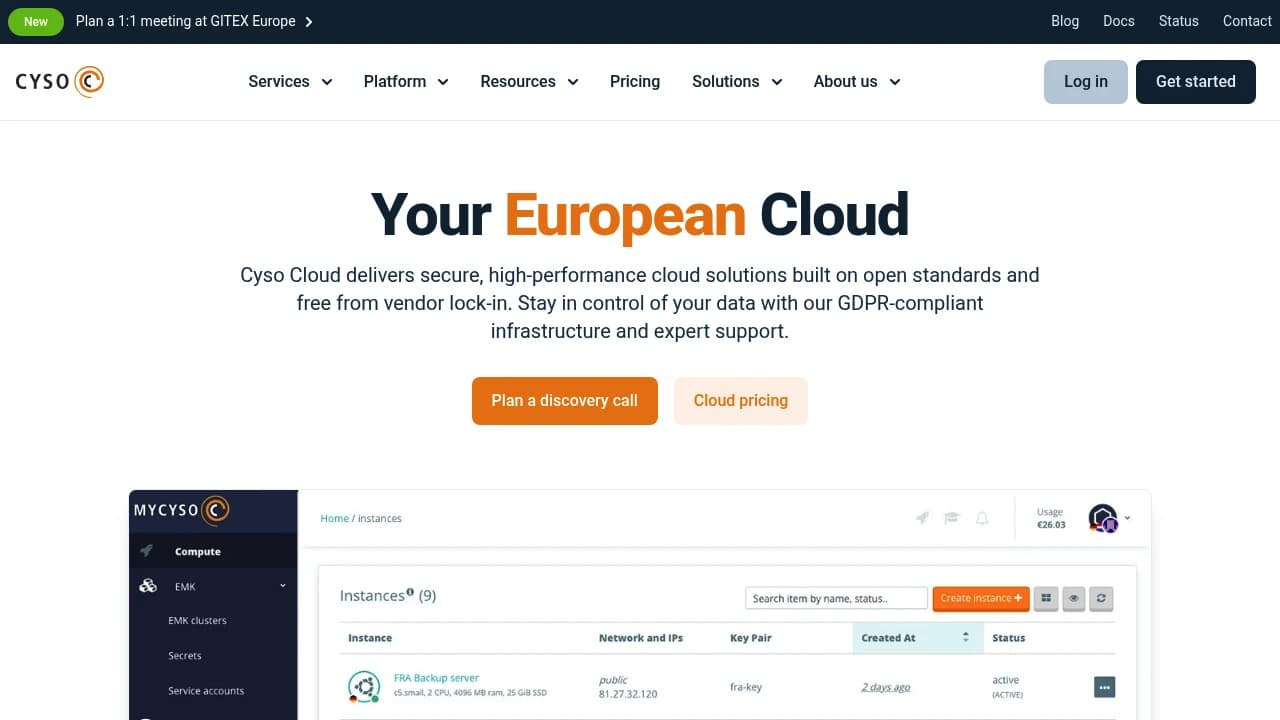Open notifications bell in dashboard header

[983, 518]
